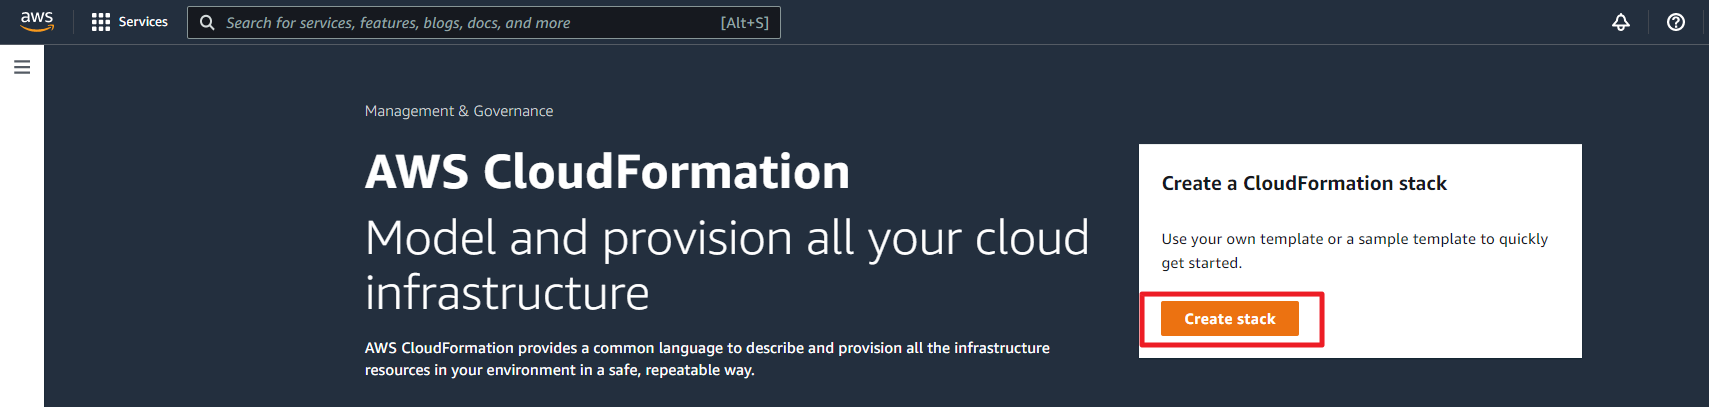Click the CloudFormation common language description paragraph
The height and width of the screenshot is (407, 1709).
[707, 358]
